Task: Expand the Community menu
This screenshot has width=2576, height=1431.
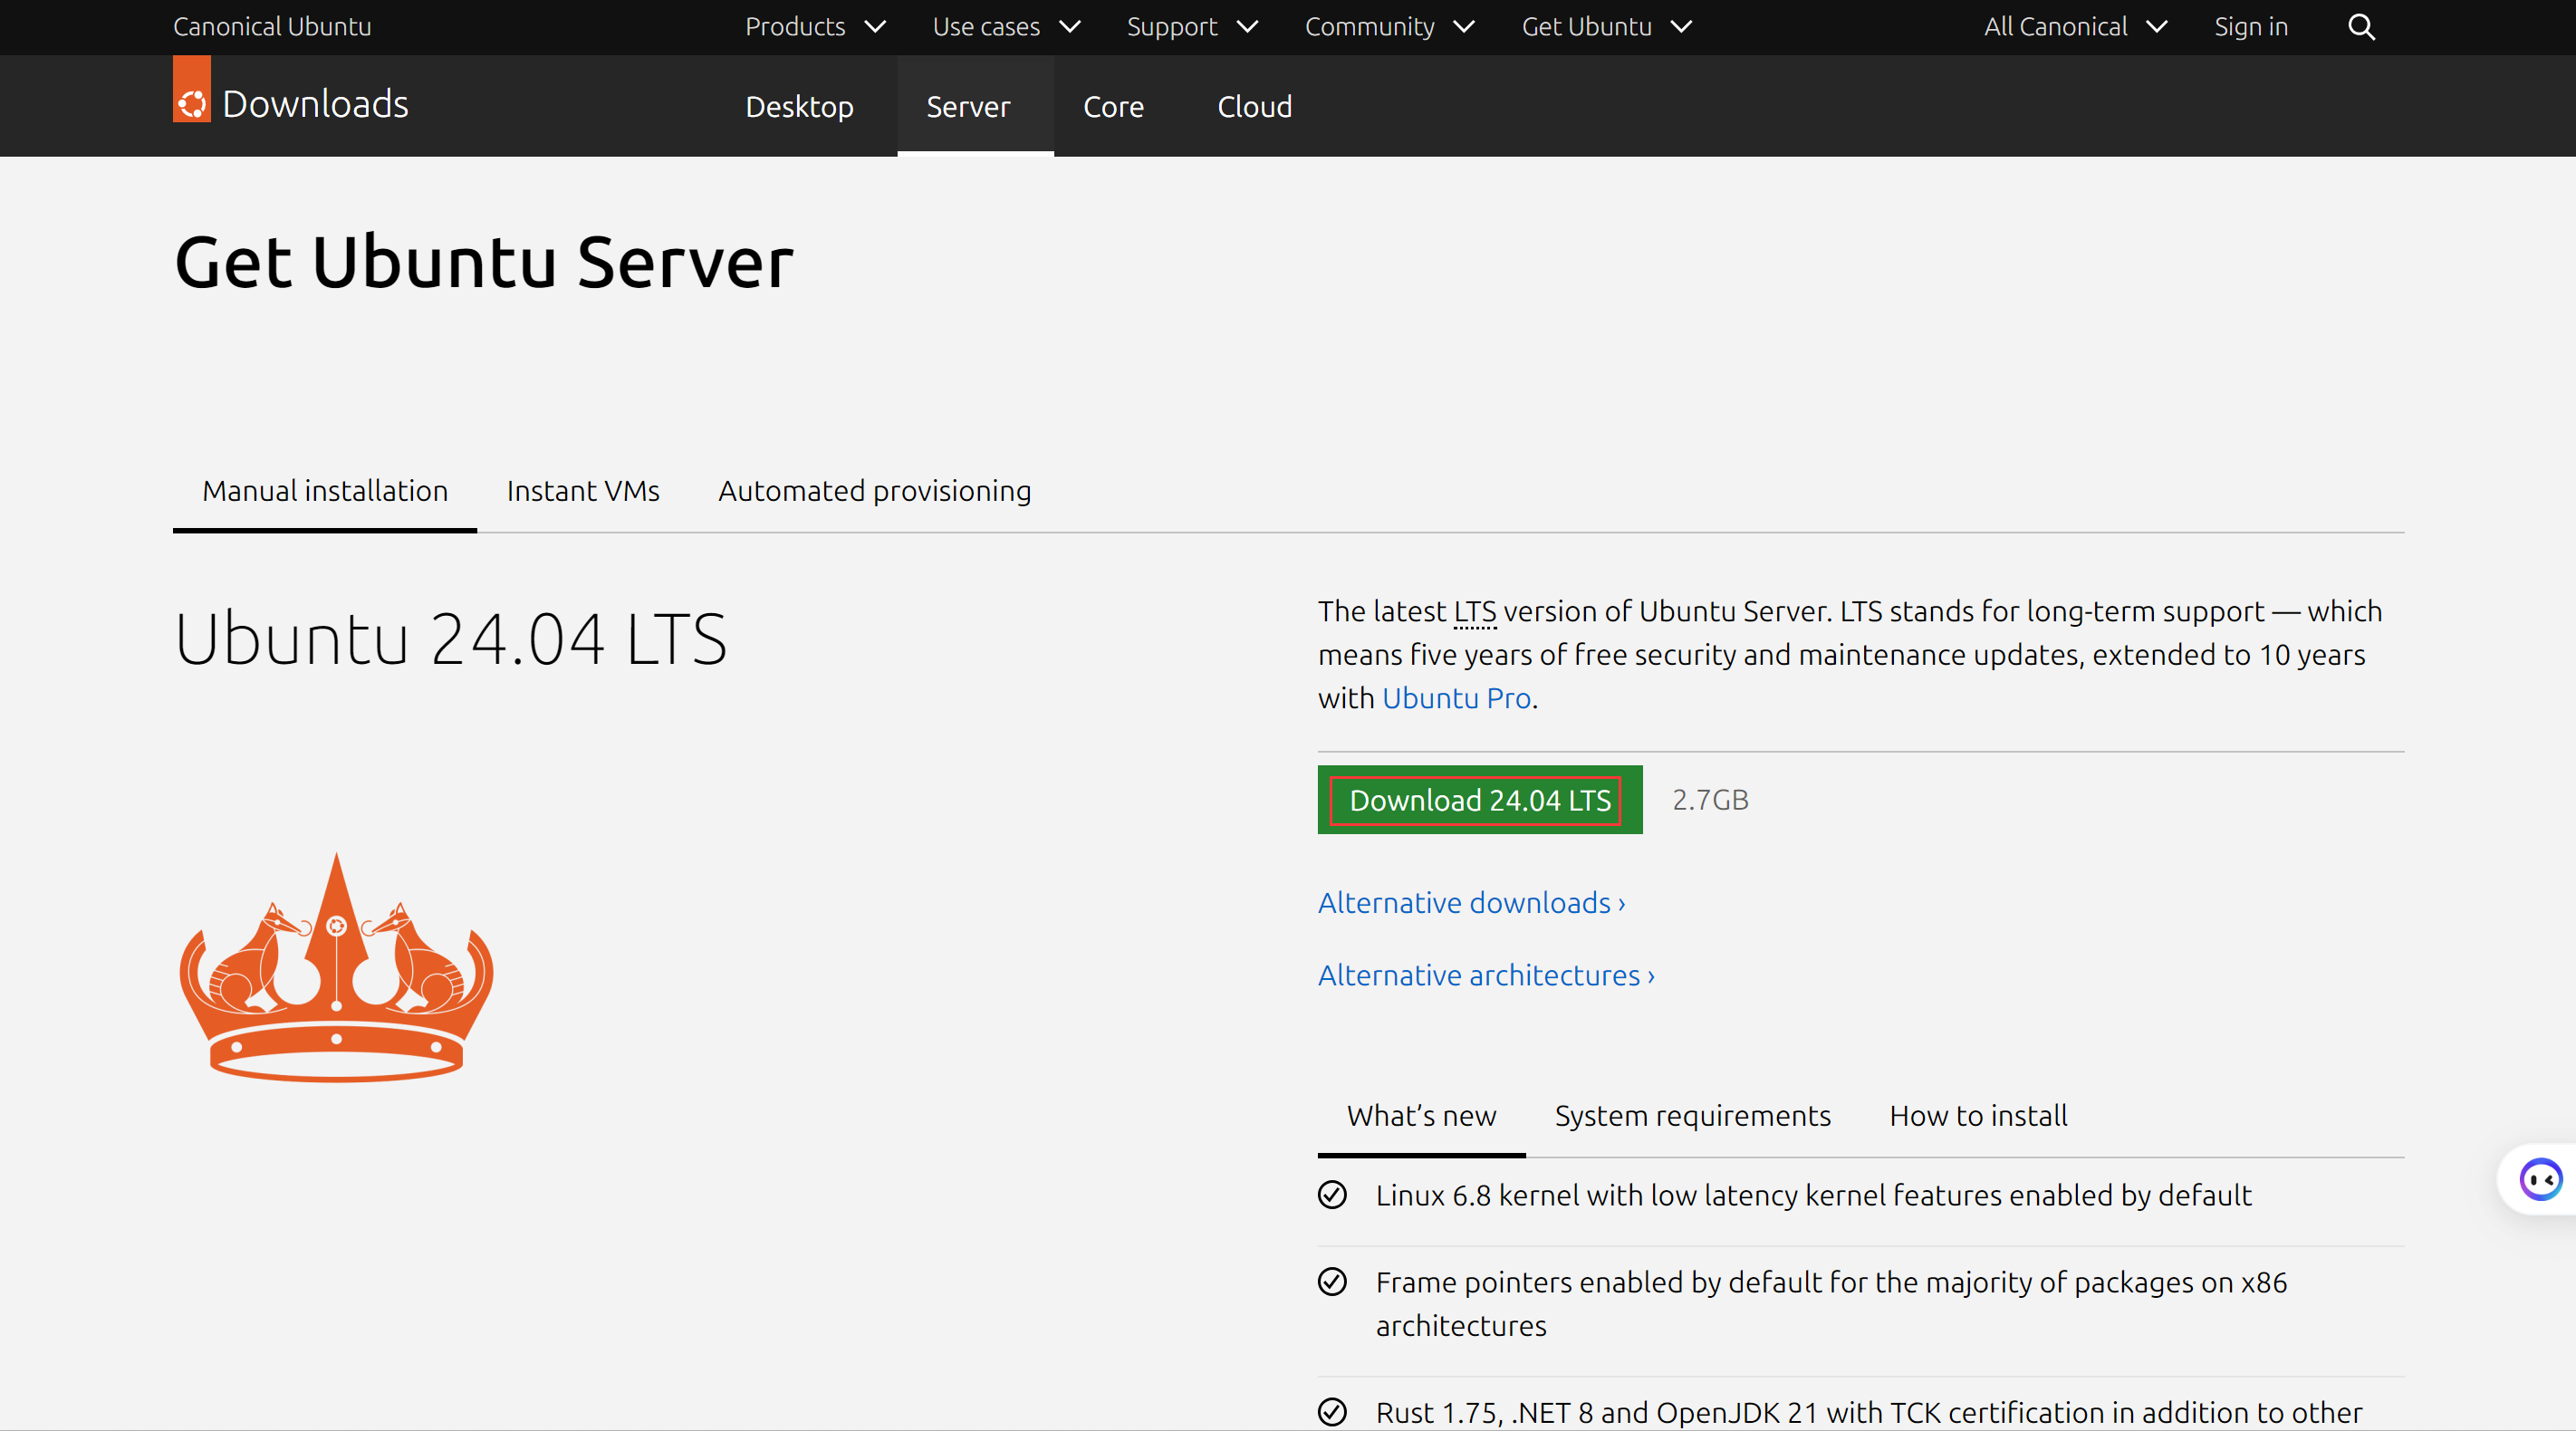Action: (1389, 27)
